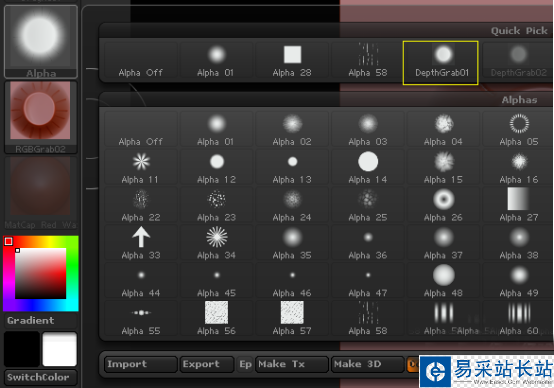Choose Alpha 15 alpha

443,167
